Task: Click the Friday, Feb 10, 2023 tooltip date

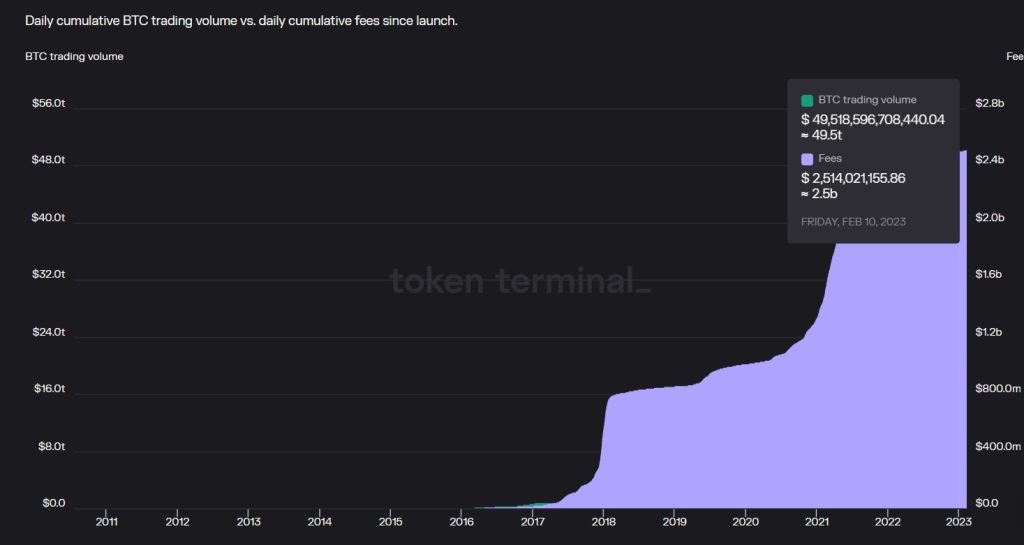Action: tap(853, 221)
